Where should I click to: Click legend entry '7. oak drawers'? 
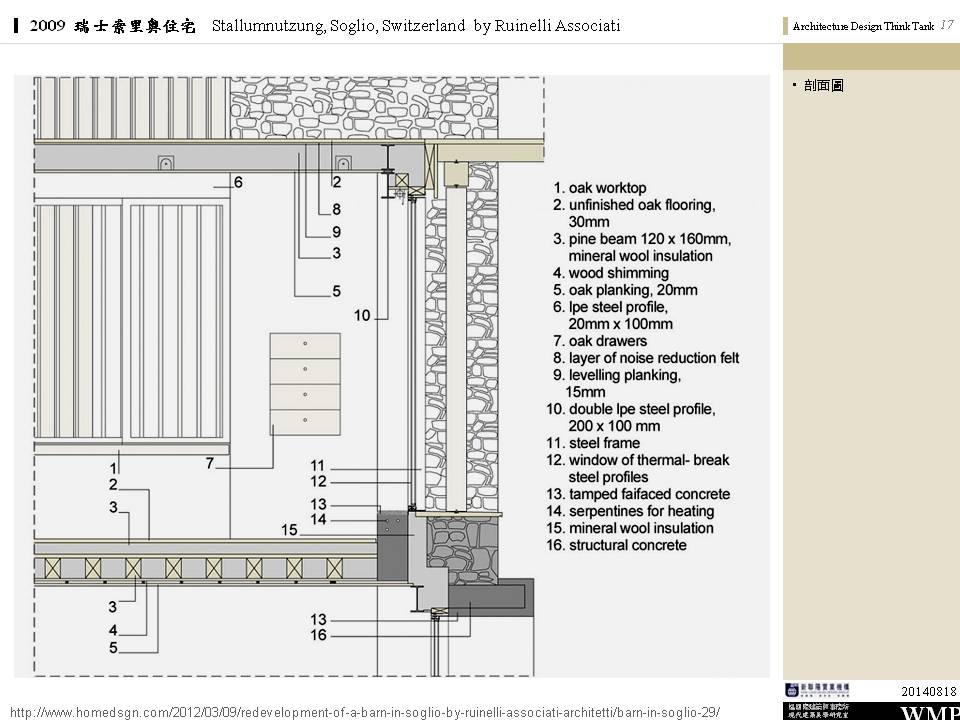click(599, 341)
